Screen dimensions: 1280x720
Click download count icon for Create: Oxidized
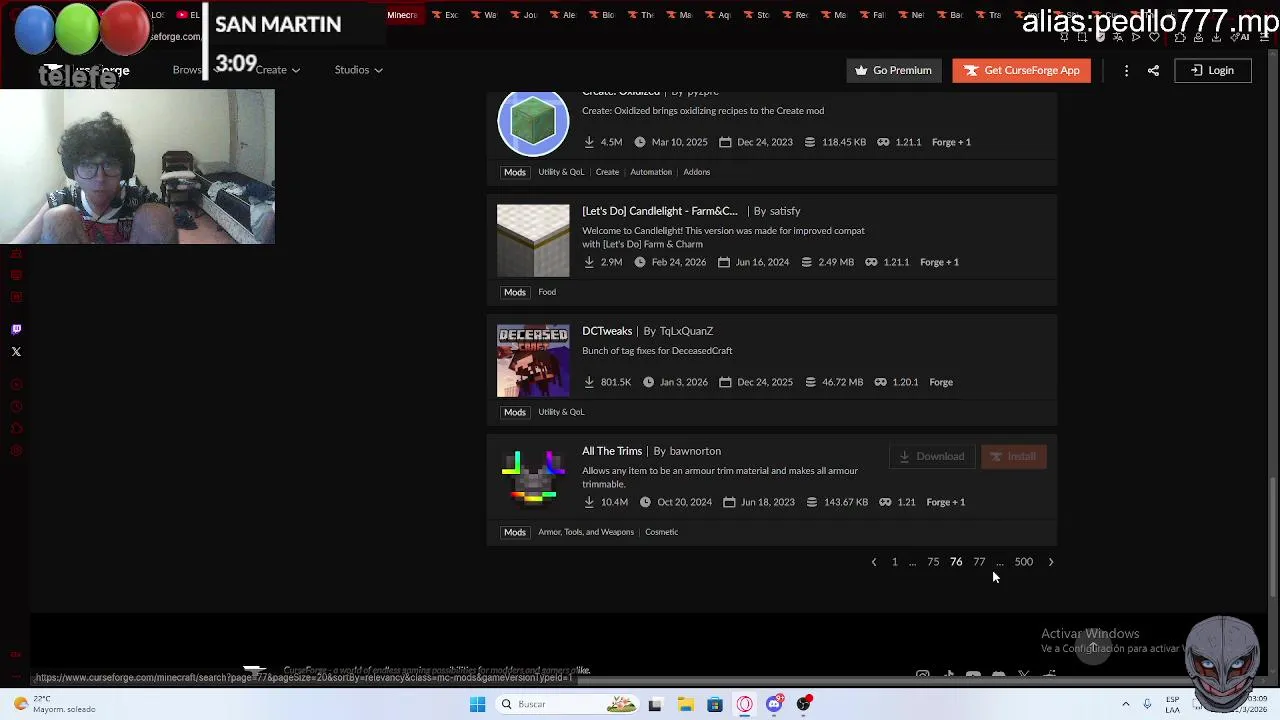click(x=589, y=142)
